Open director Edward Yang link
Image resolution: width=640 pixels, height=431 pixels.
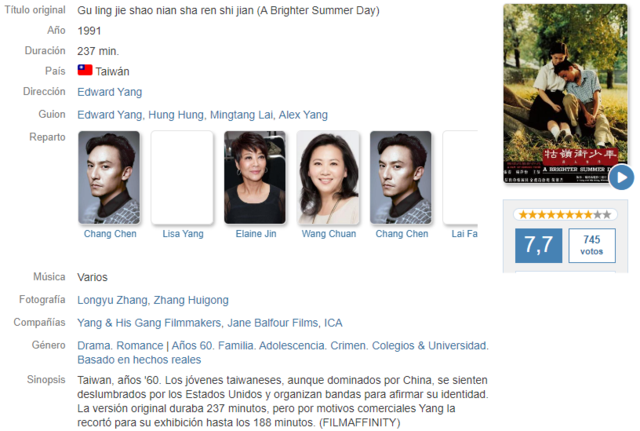pos(110,92)
